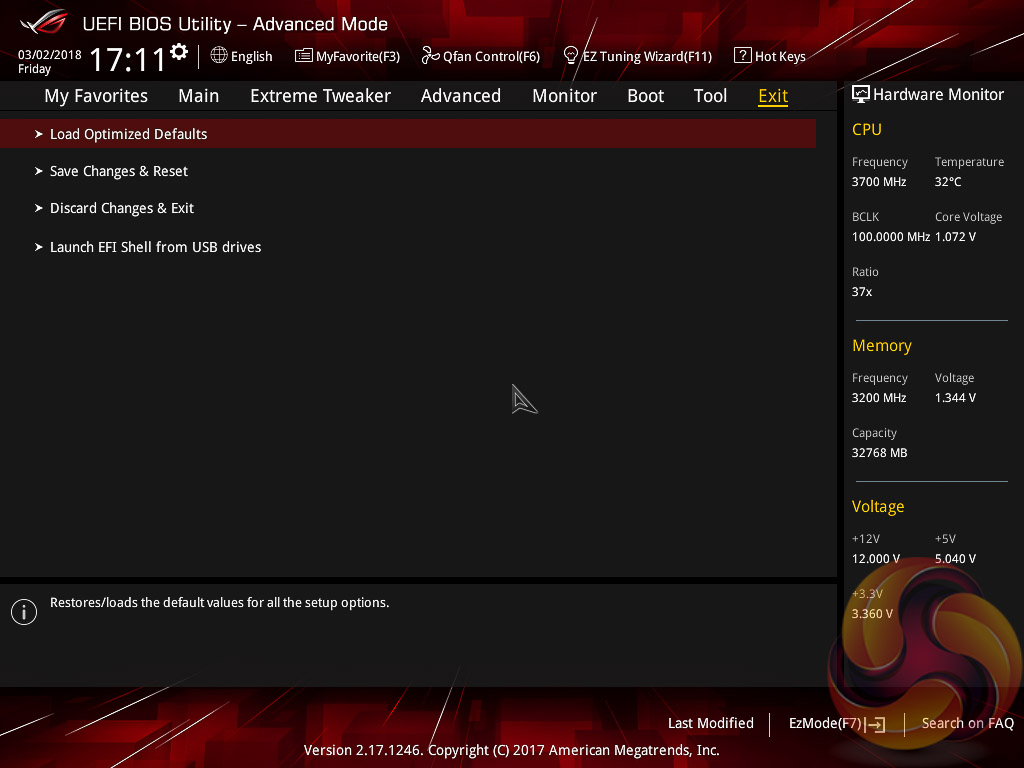The image size is (1024, 768).
Task: Expand the Launch EFI Shell arrow
Action: pyautogui.click(x=39, y=247)
